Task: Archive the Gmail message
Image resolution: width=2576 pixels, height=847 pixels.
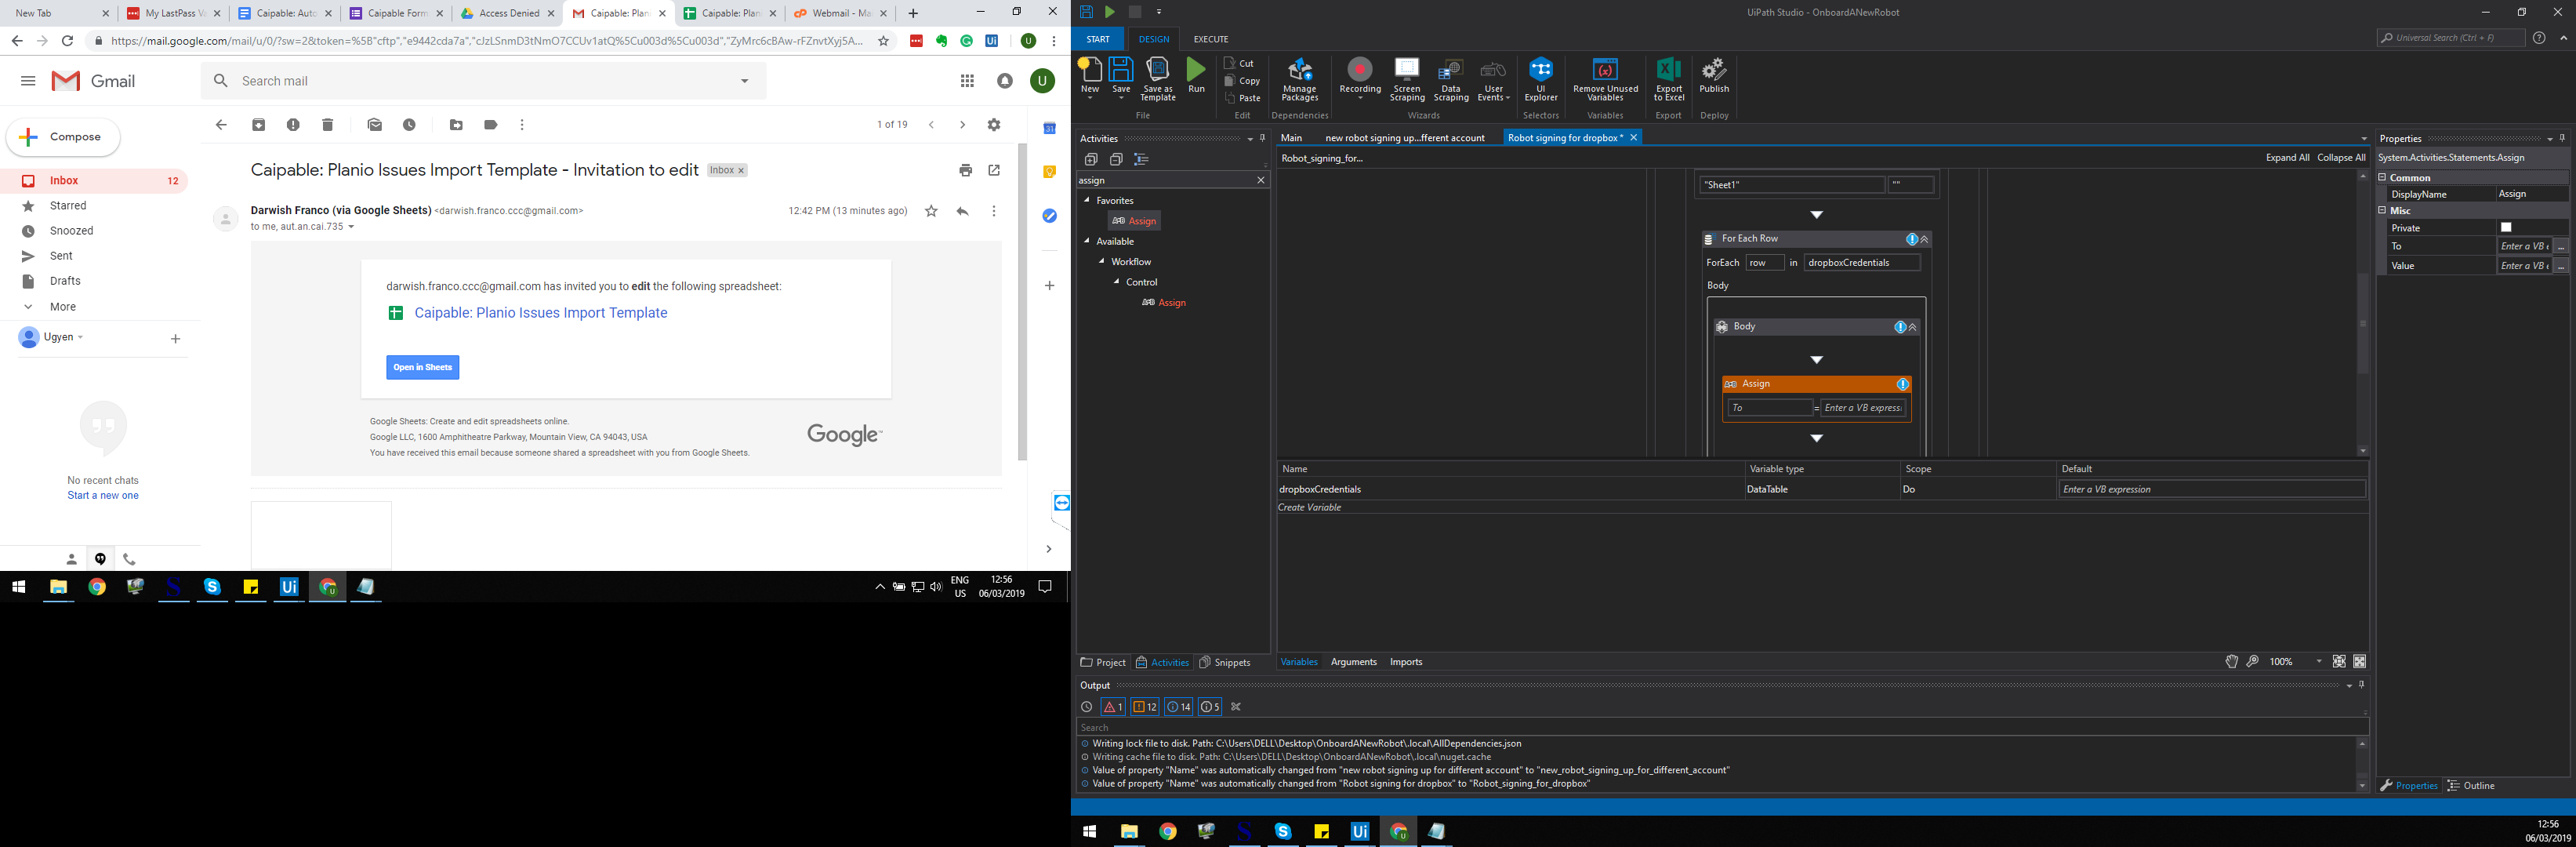Action: click(x=259, y=125)
